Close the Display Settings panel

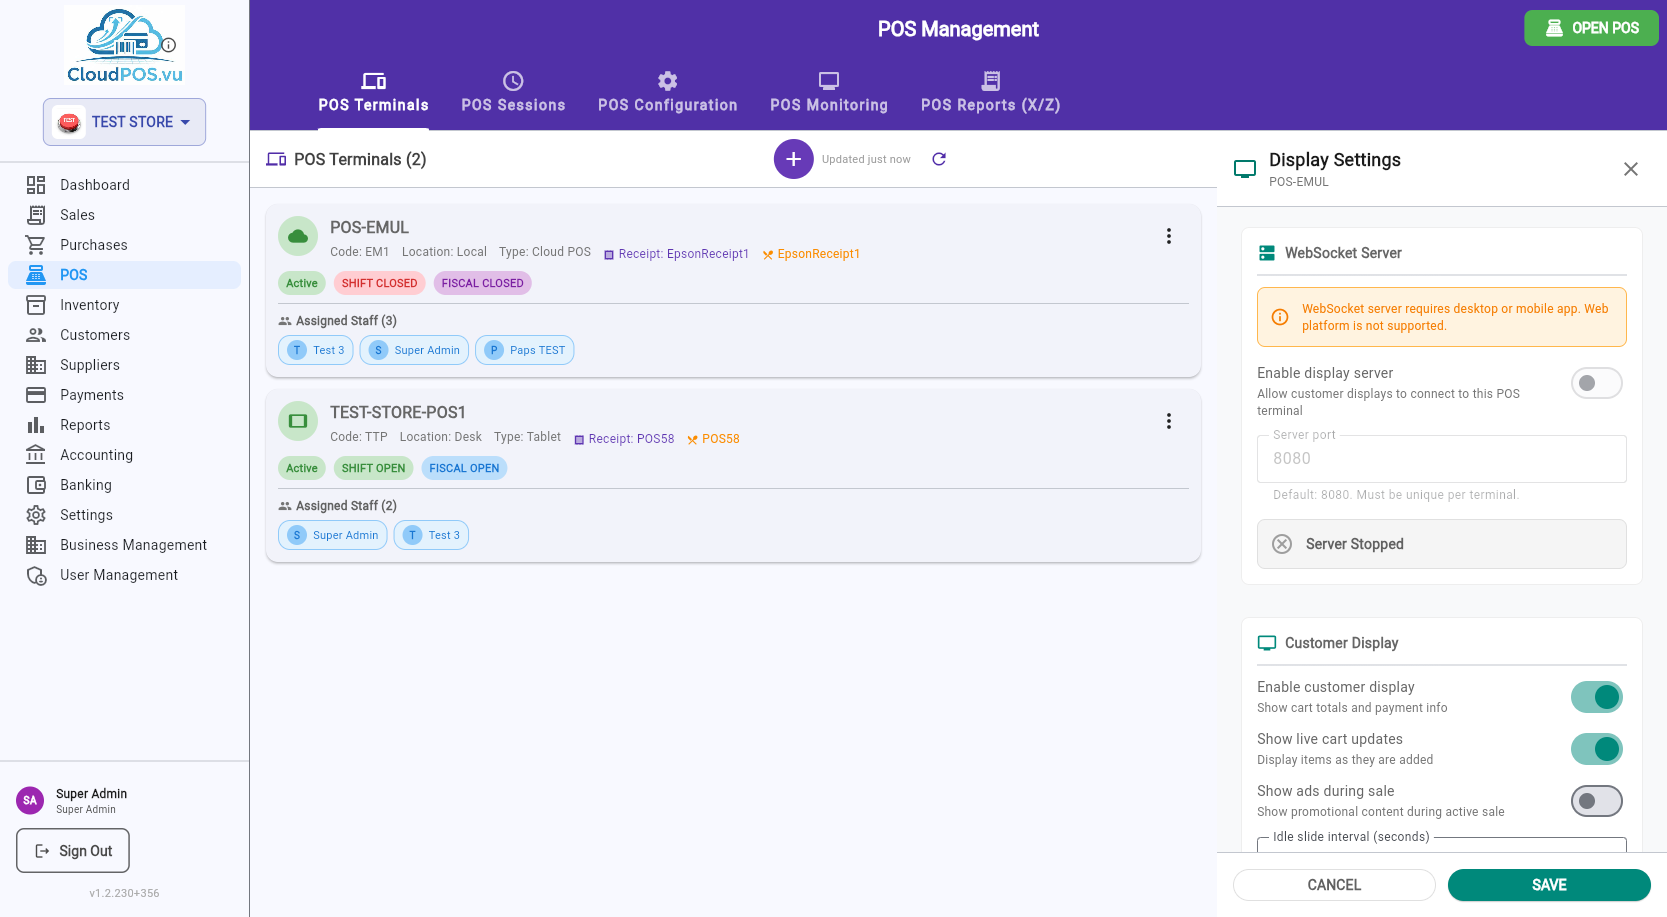point(1631,169)
